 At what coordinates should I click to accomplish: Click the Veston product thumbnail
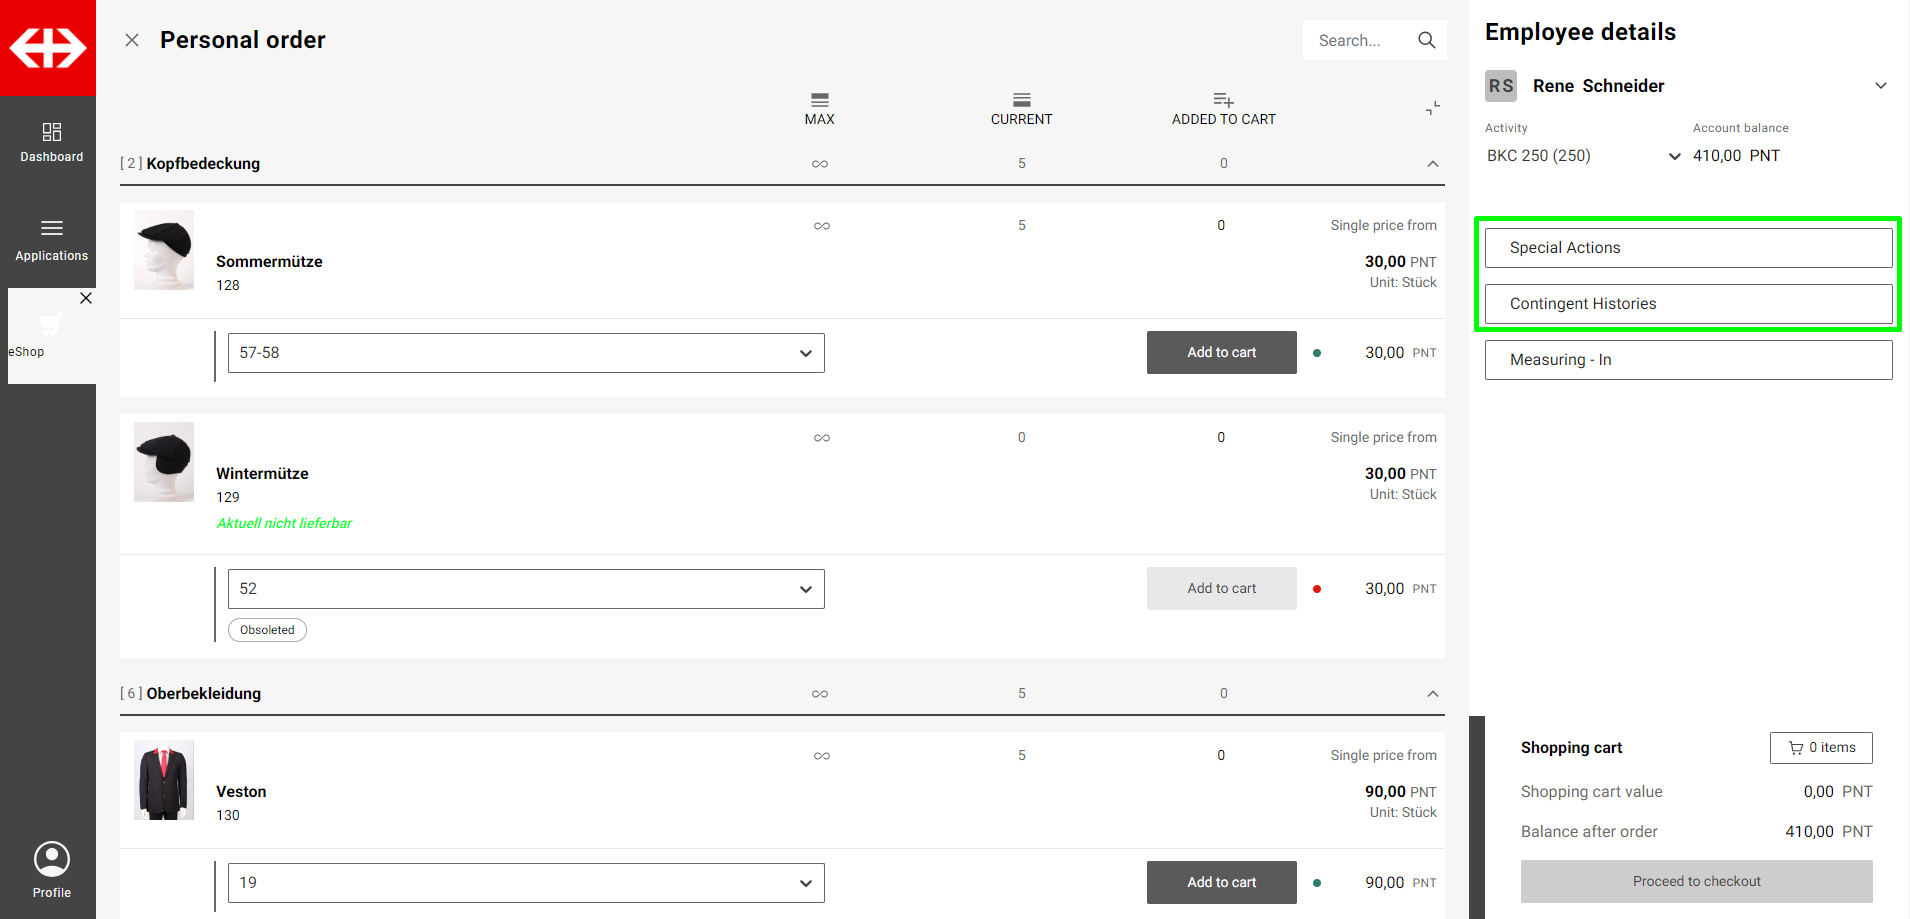coord(164,781)
